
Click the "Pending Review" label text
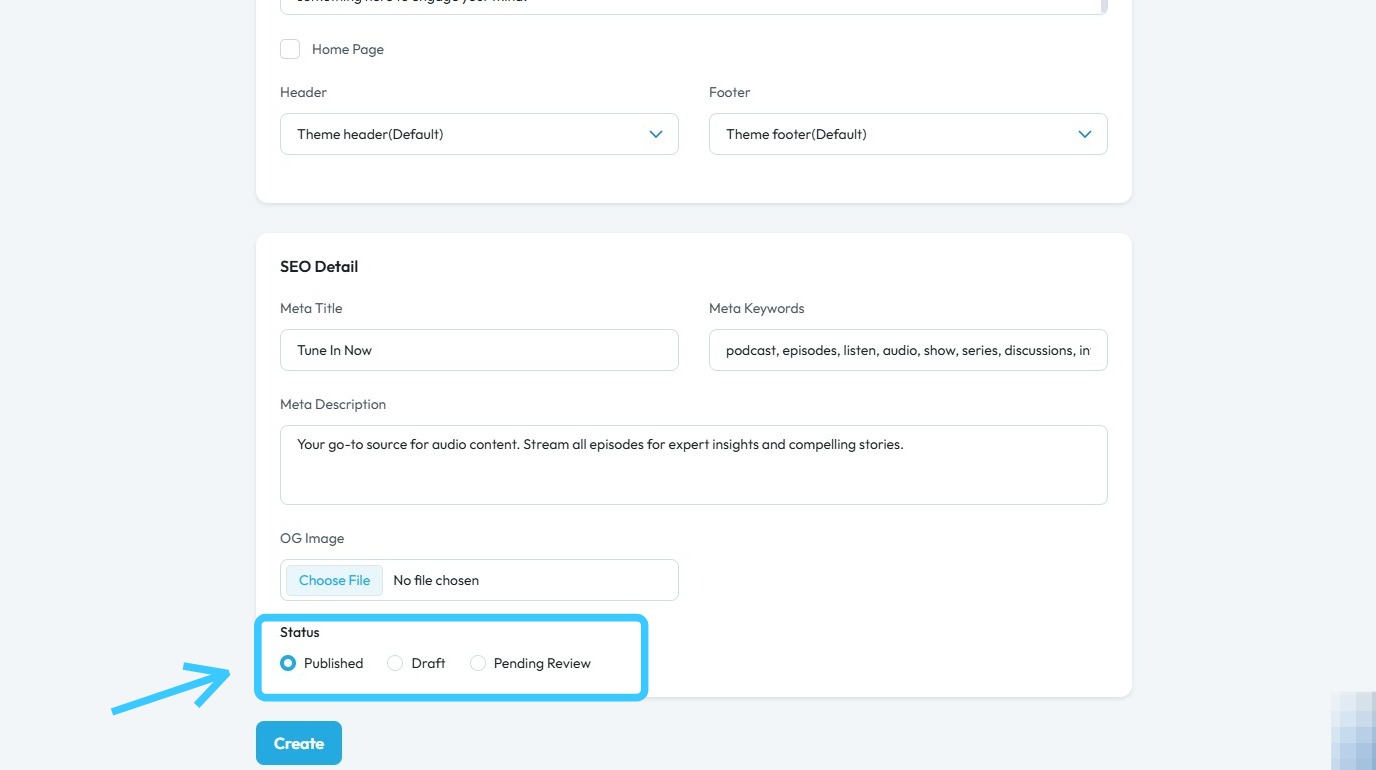point(542,663)
